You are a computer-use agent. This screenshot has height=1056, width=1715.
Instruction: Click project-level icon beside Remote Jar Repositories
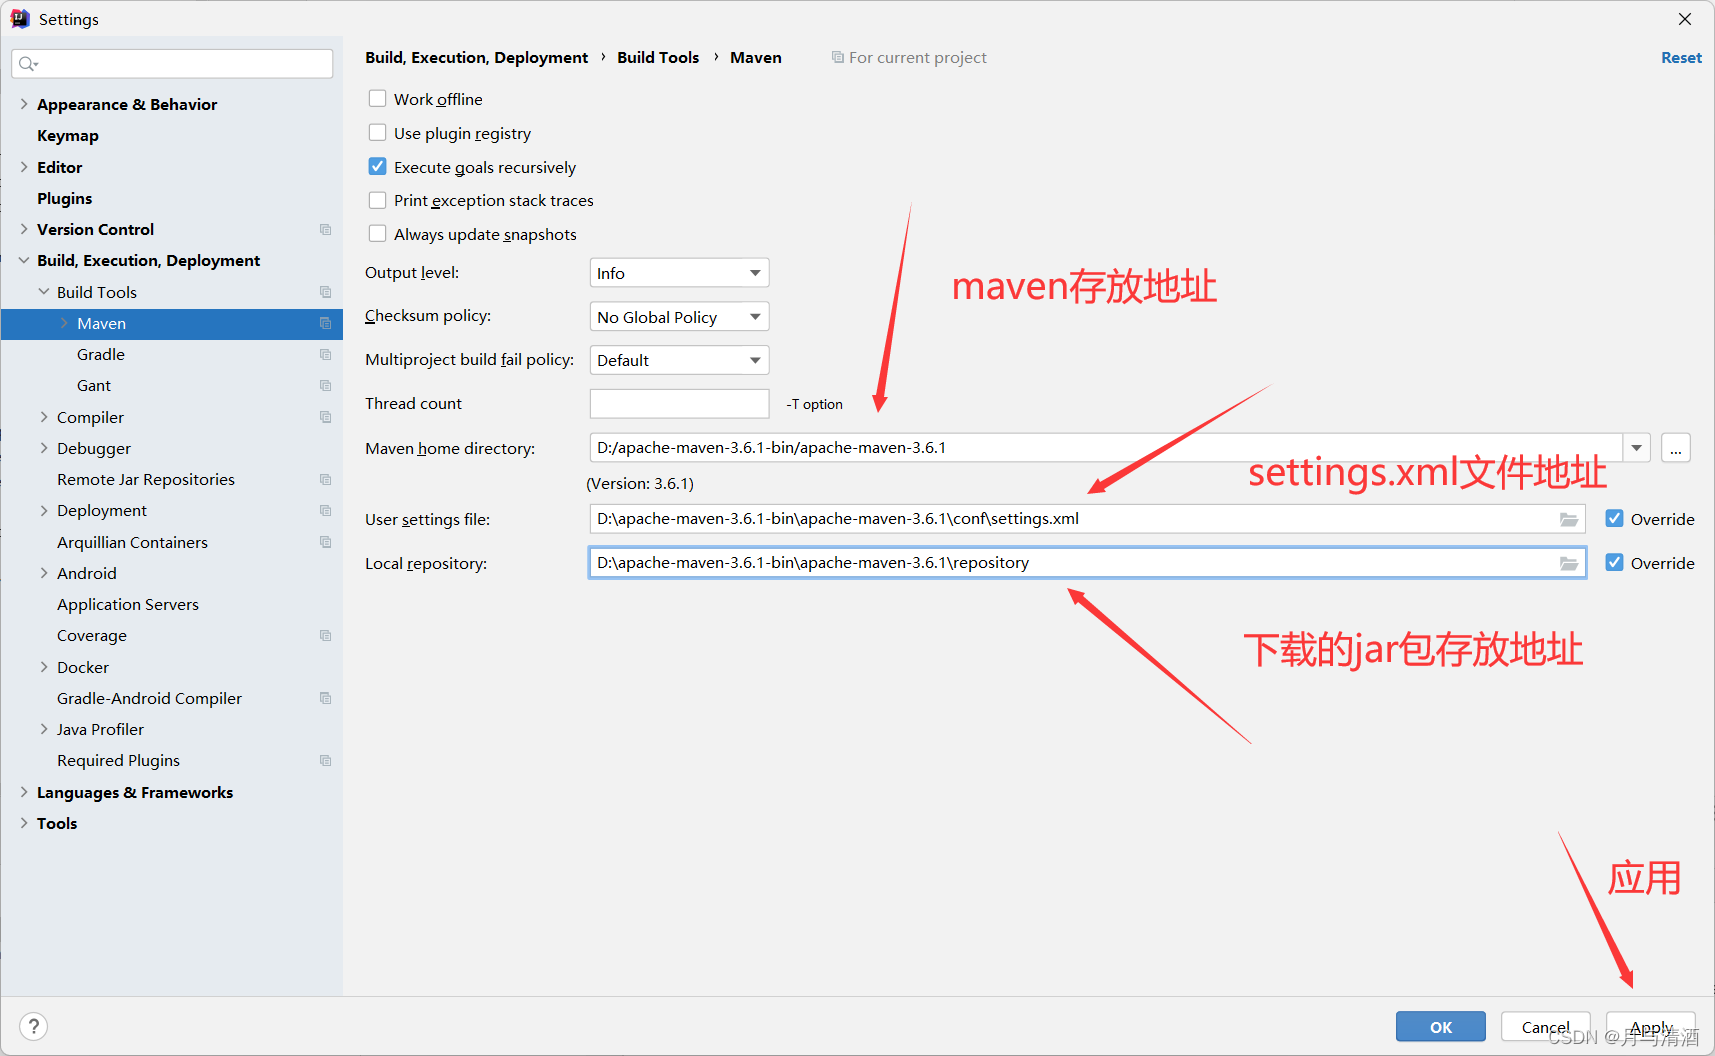(325, 479)
